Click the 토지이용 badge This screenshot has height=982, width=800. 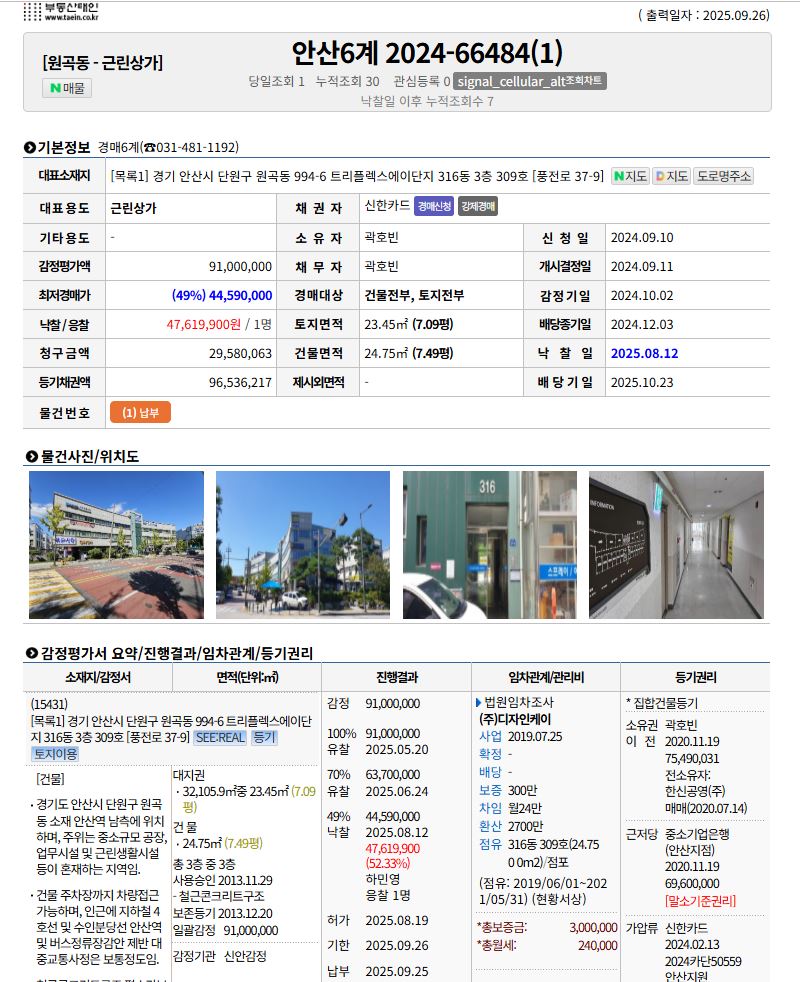[x=53, y=754]
